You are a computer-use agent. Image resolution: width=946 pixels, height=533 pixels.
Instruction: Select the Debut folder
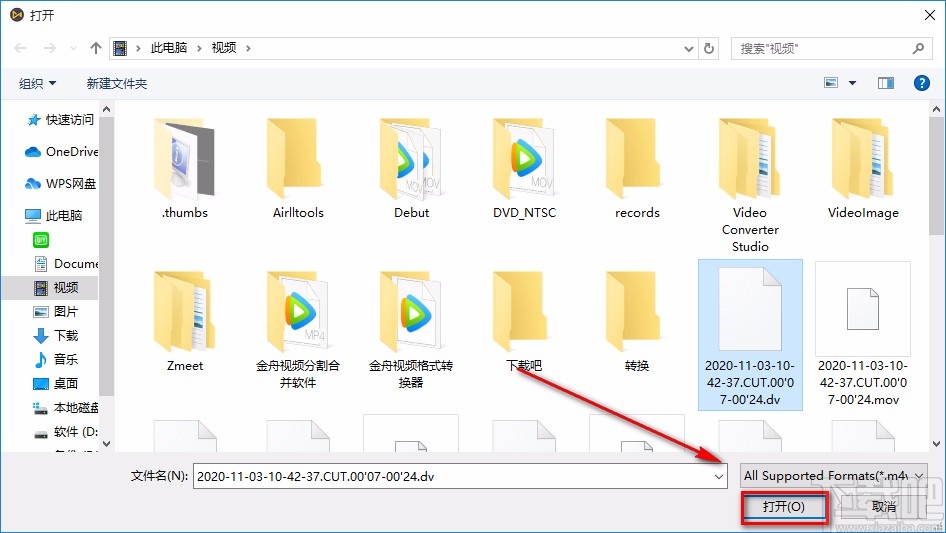pyautogui.click(x=411, y=169)
